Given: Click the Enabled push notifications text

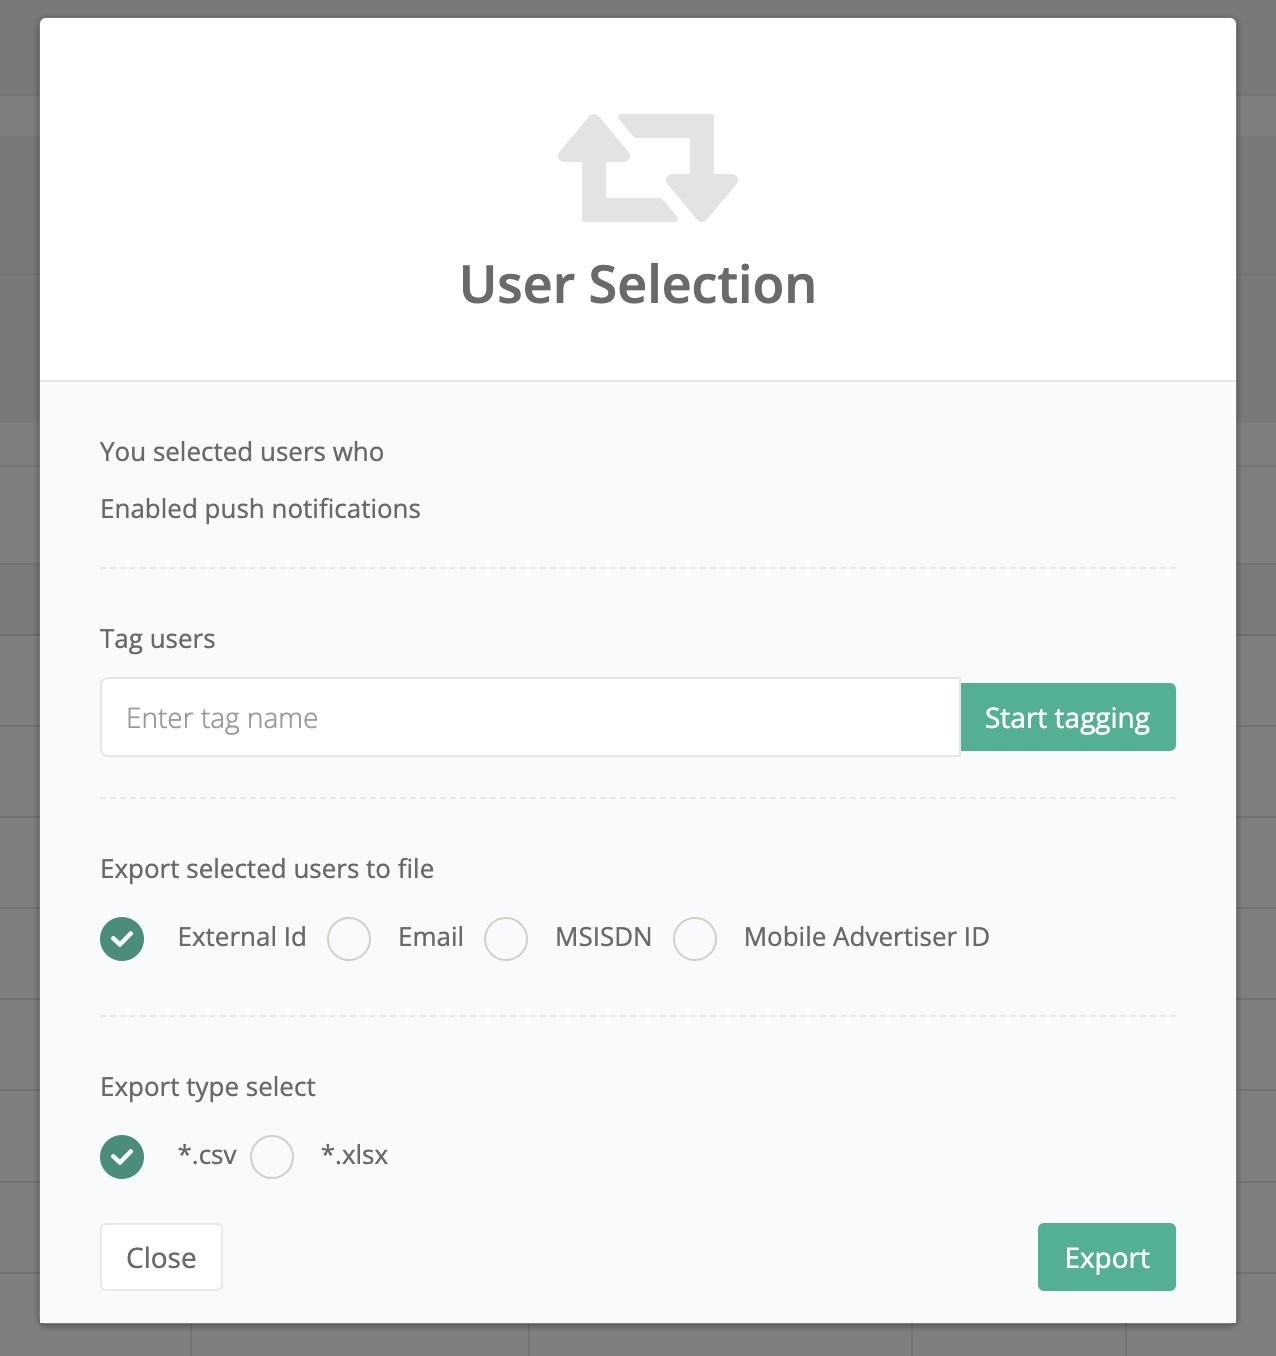Looking at the screenshot, I should click(x=260, y=509).
